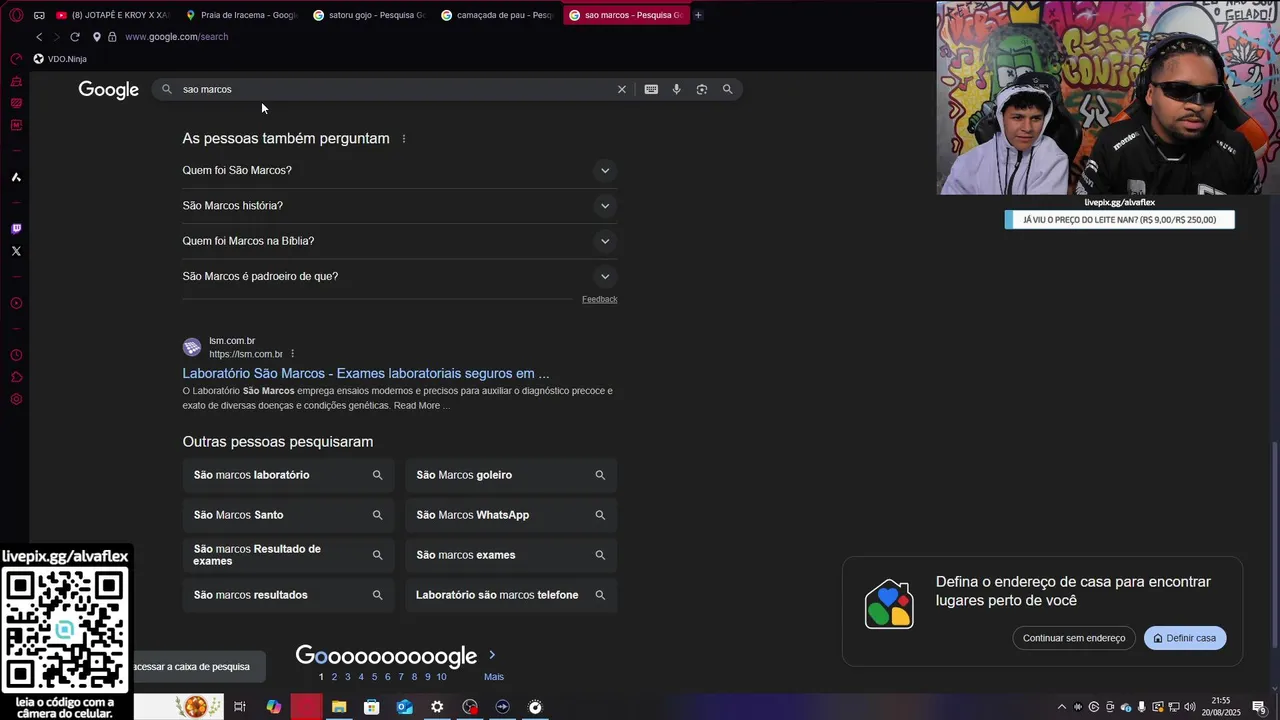Open sidebar settings gear icon
The width and height of the screenshot is (1280, 720).
16,399
